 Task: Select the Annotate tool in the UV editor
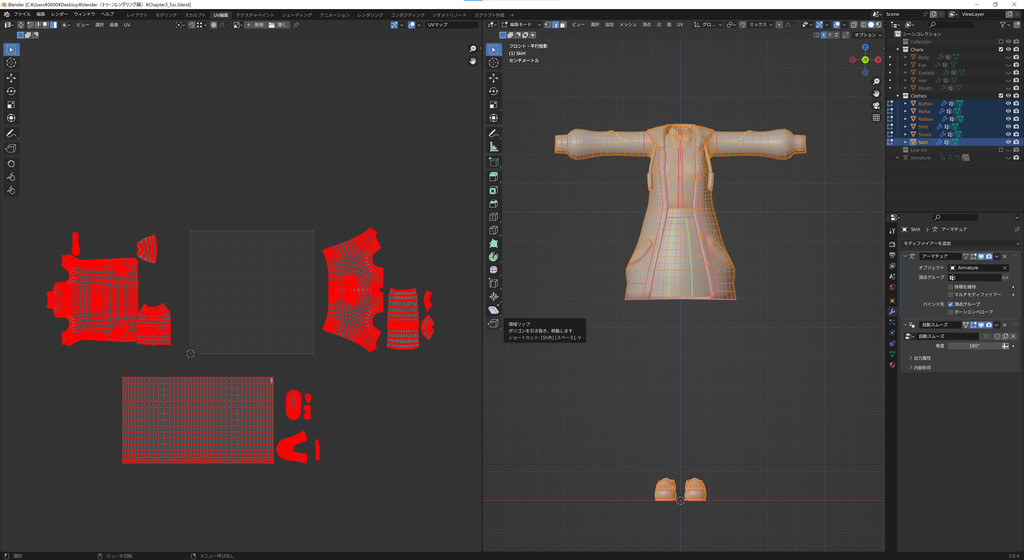point(11,133)
